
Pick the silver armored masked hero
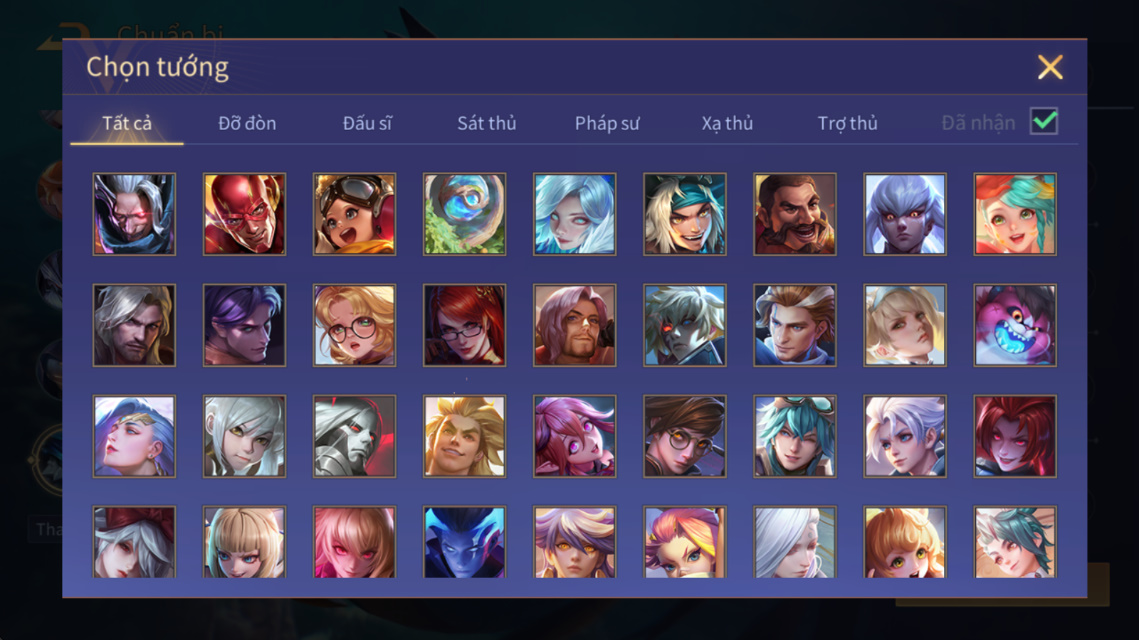click(x=354, y=437)
